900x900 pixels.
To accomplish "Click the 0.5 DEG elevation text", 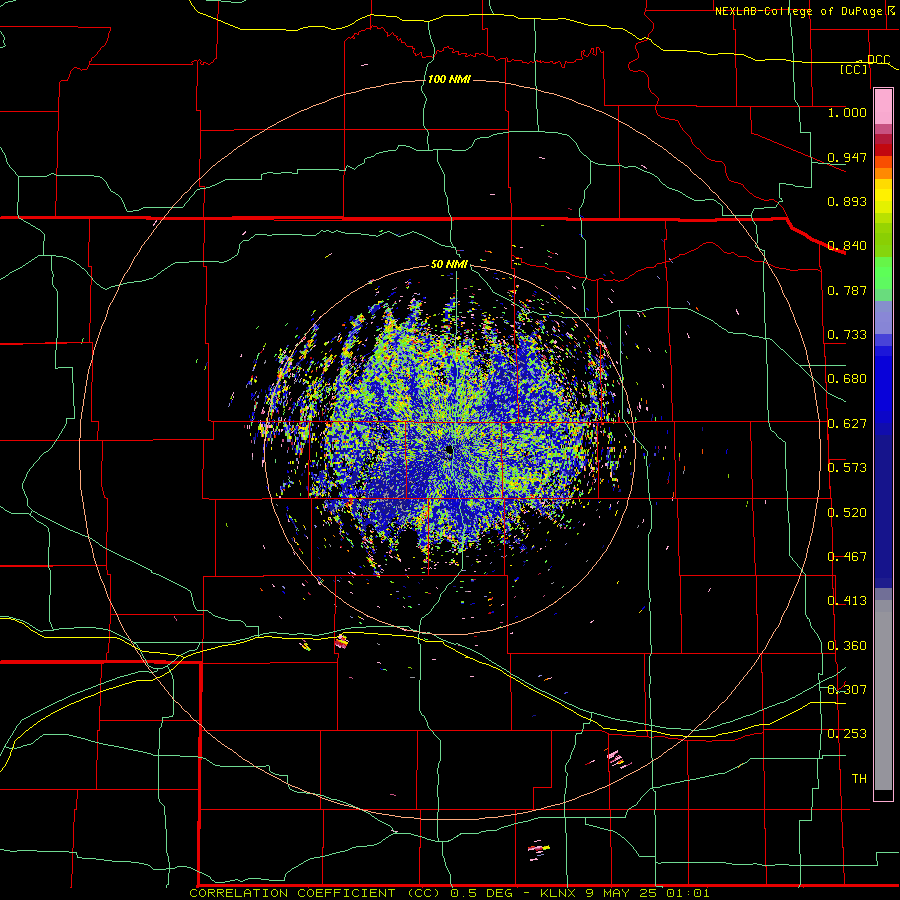I will pos(483,893).
